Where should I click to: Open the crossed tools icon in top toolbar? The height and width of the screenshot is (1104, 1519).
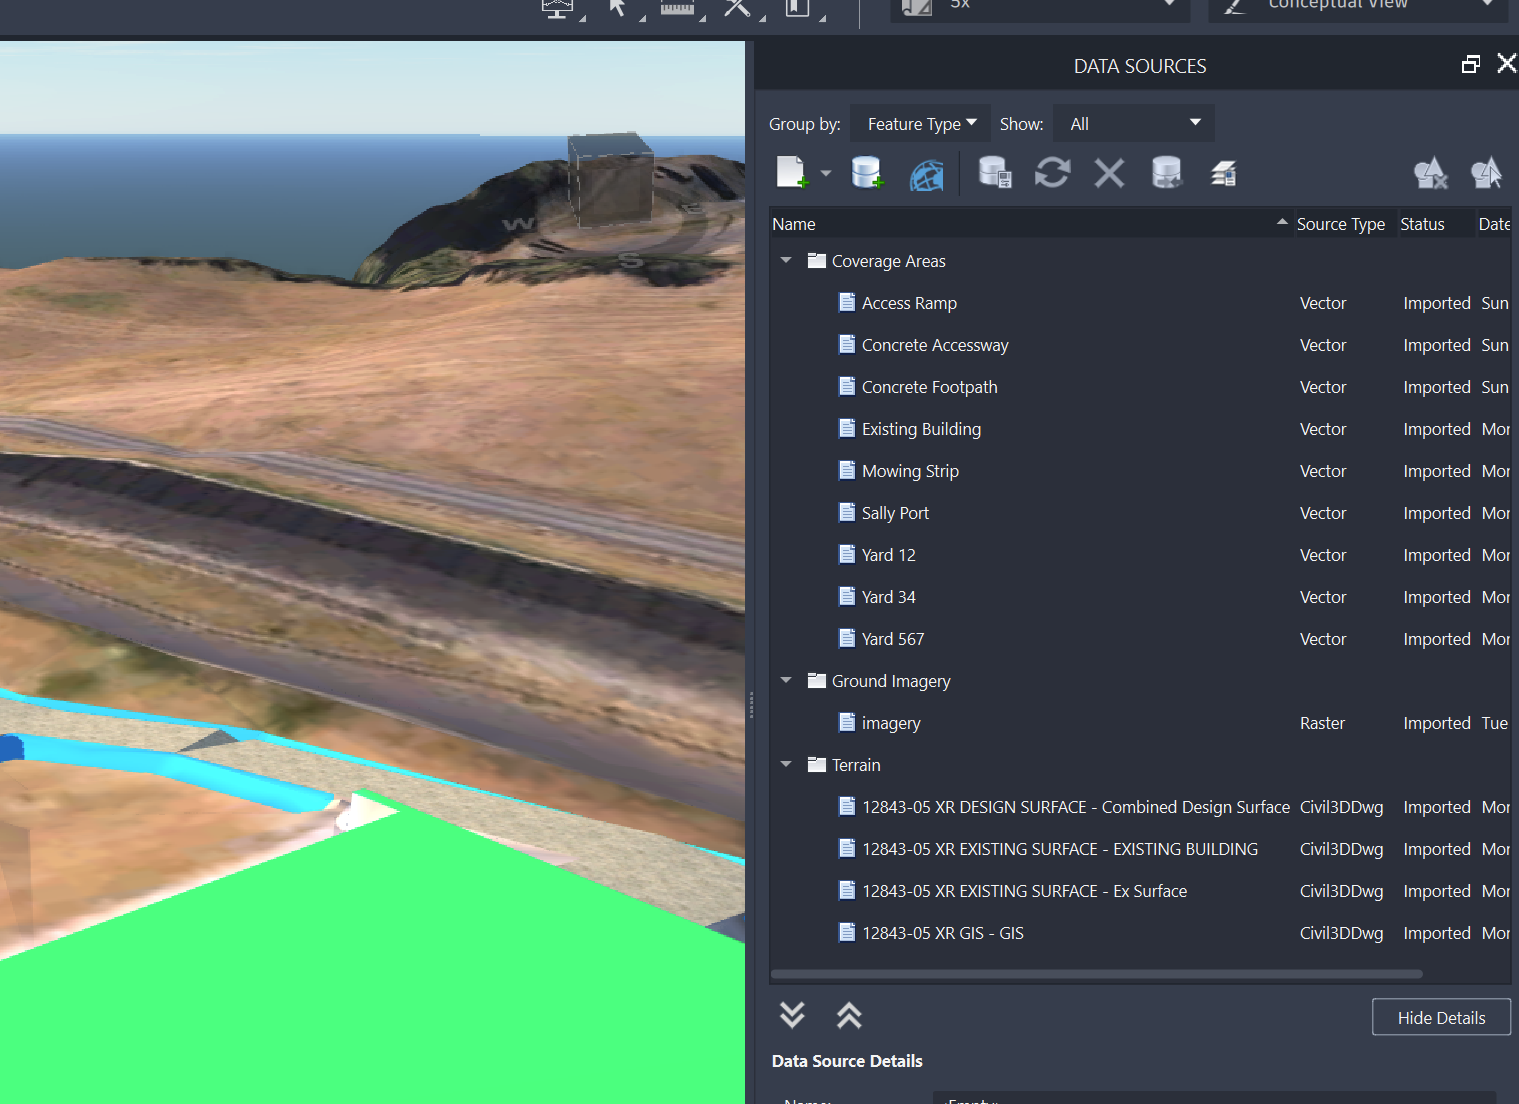click(x=737, y=8)
